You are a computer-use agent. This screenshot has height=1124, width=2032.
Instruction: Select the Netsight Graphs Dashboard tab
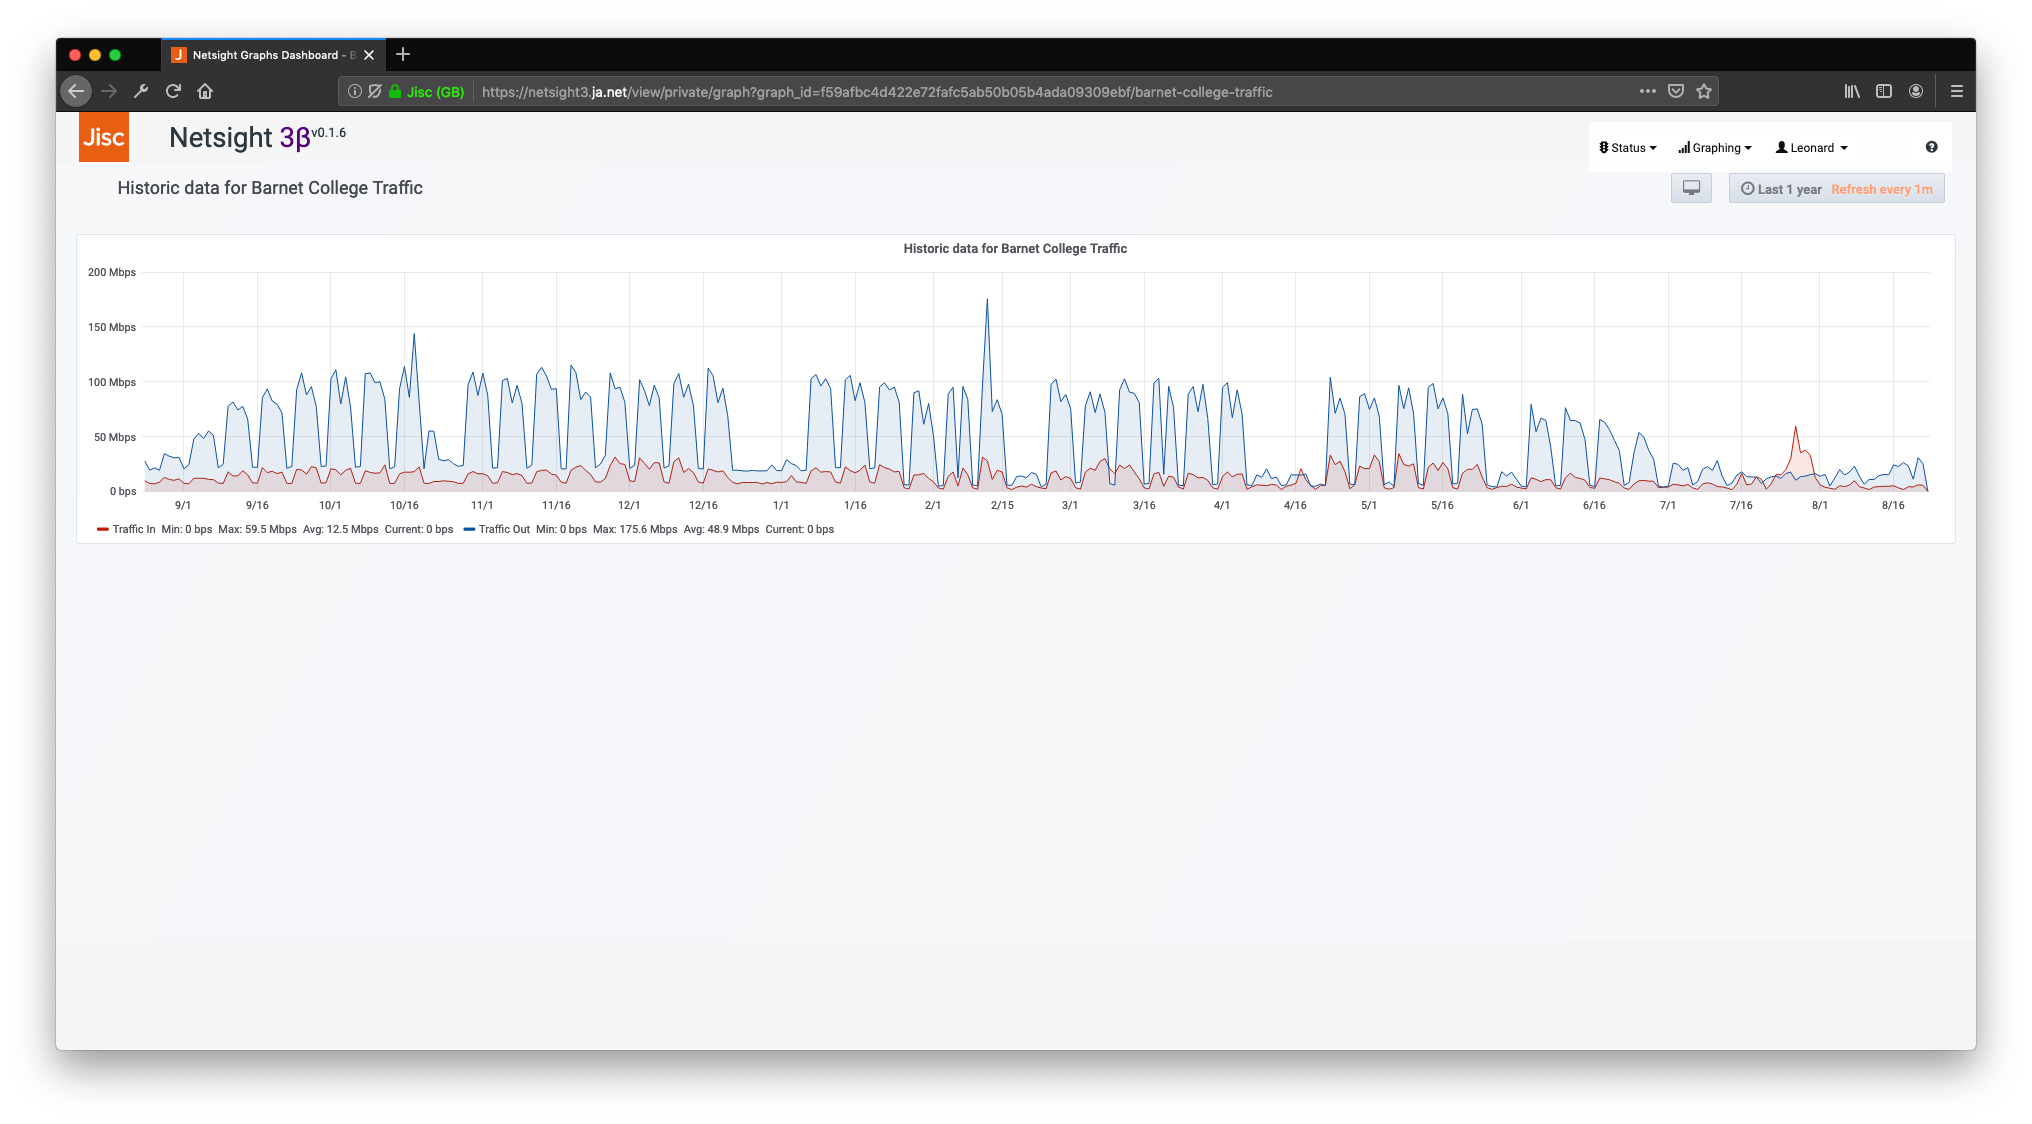point(265,55)
